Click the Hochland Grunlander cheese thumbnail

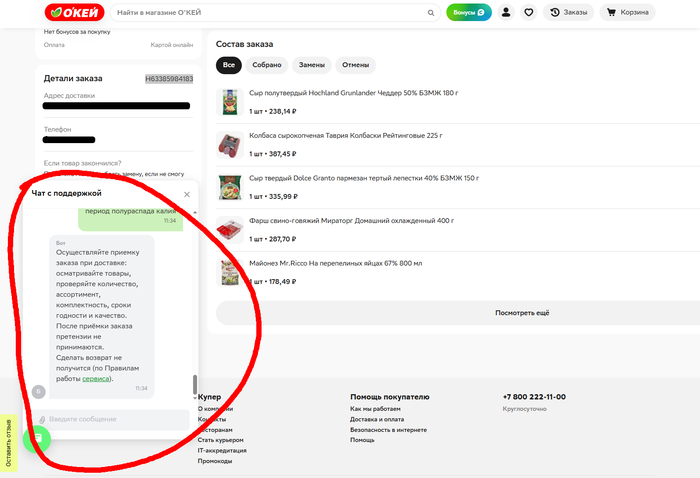coord(231,102)
